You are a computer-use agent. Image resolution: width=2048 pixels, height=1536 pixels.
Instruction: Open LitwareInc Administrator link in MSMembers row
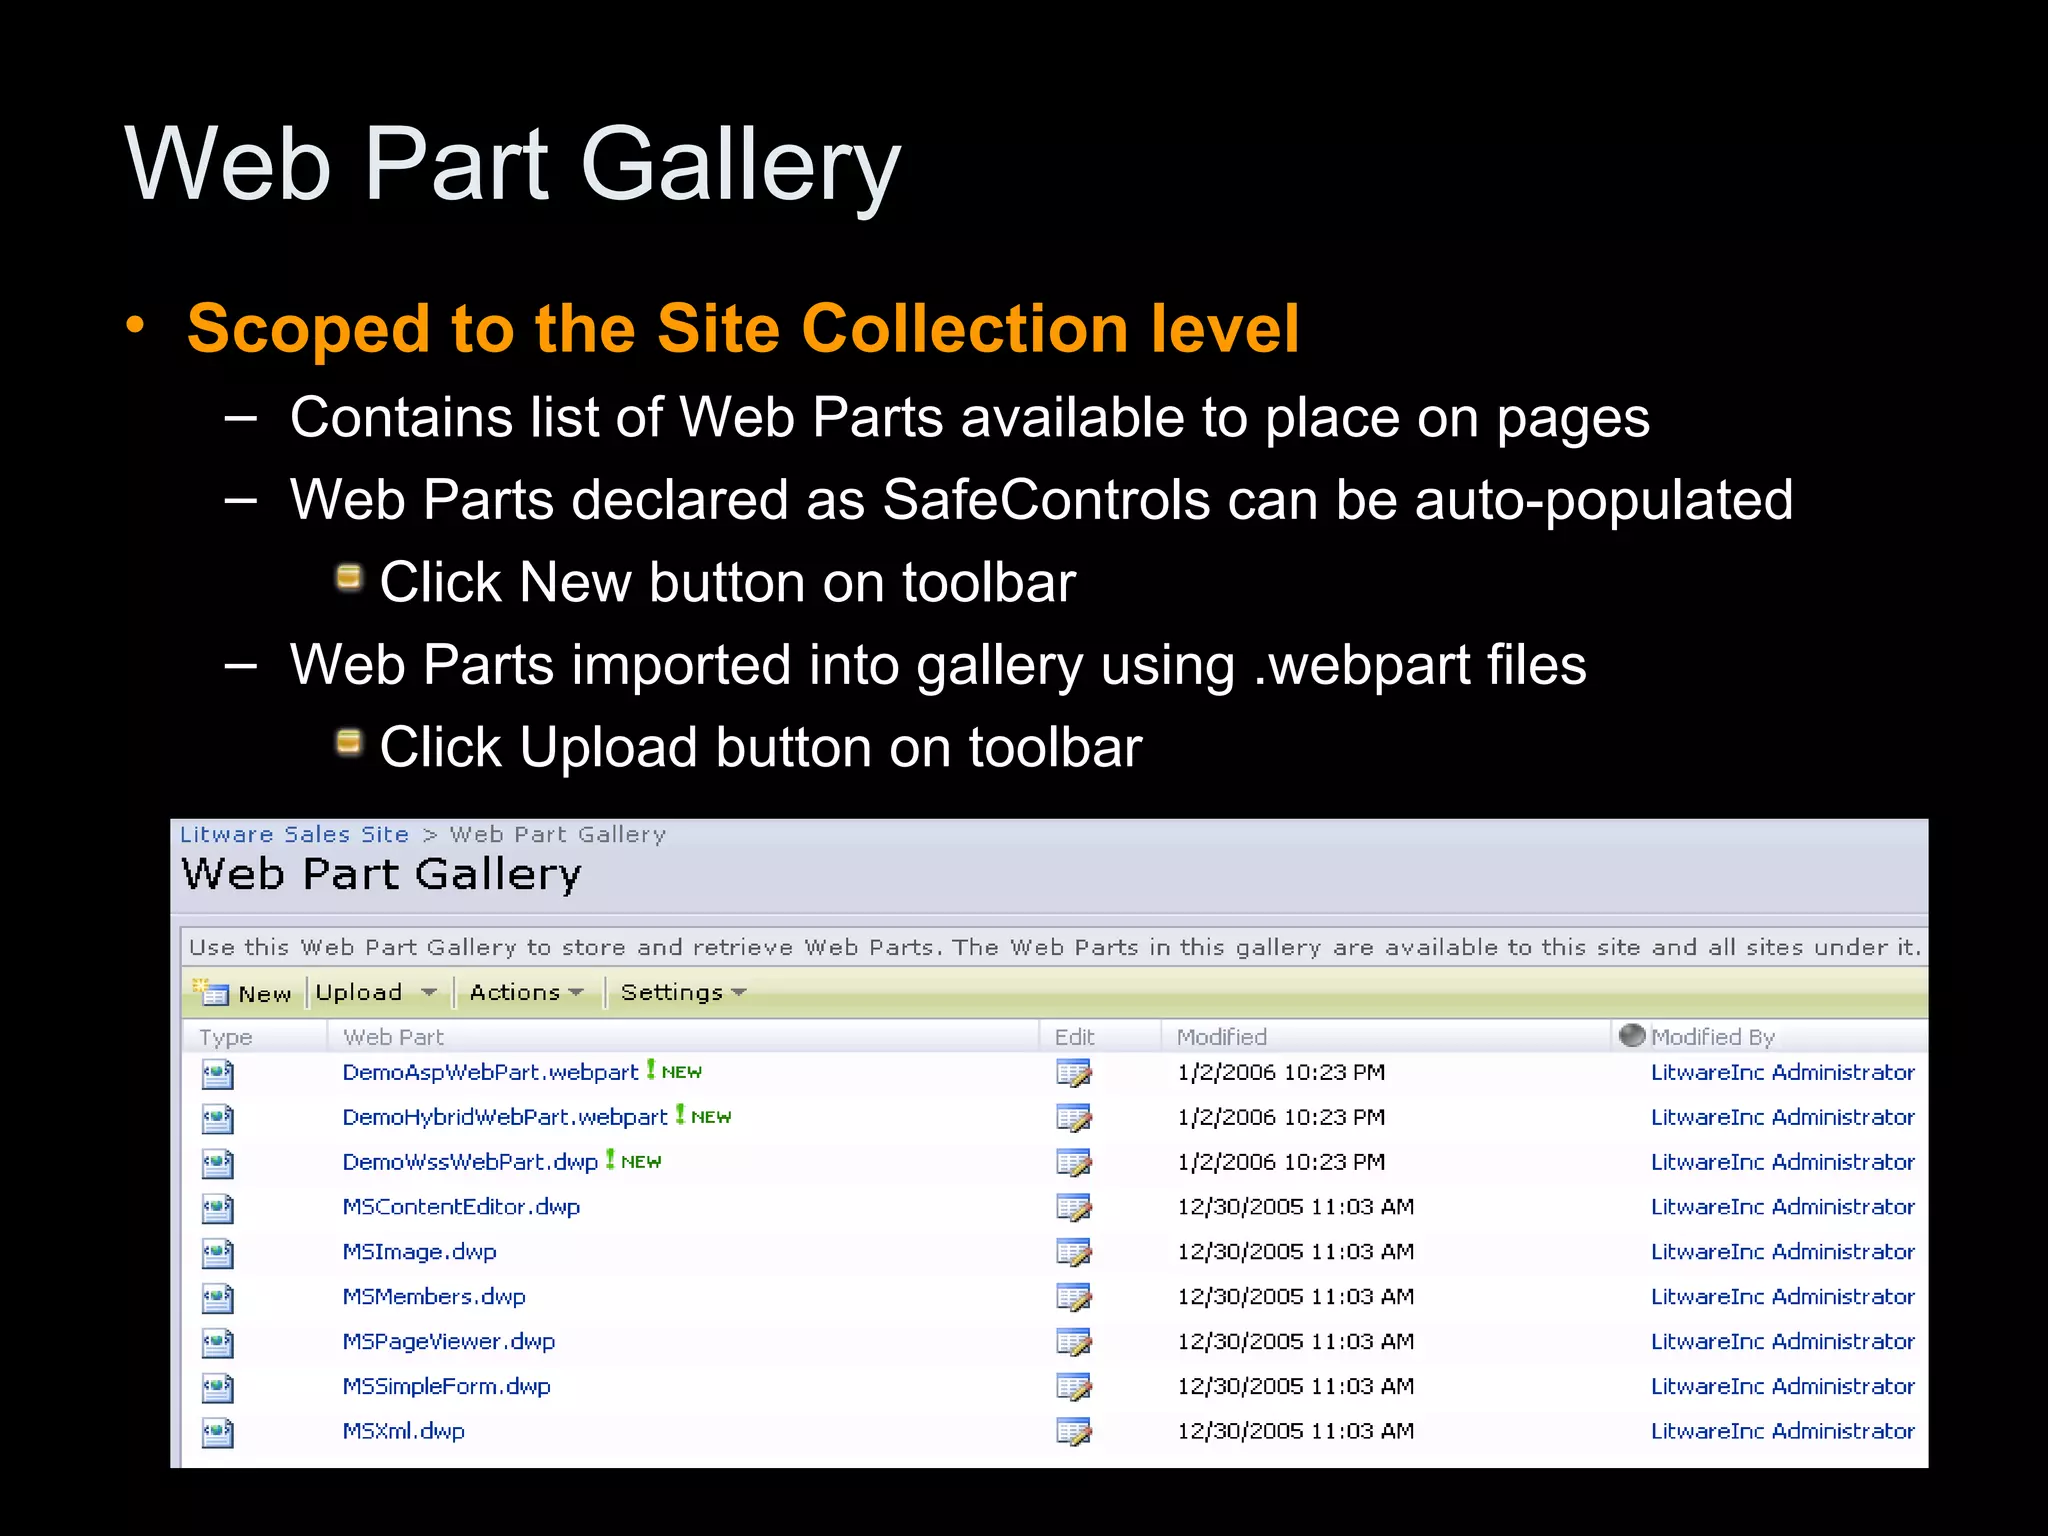click(1782, 1297)
